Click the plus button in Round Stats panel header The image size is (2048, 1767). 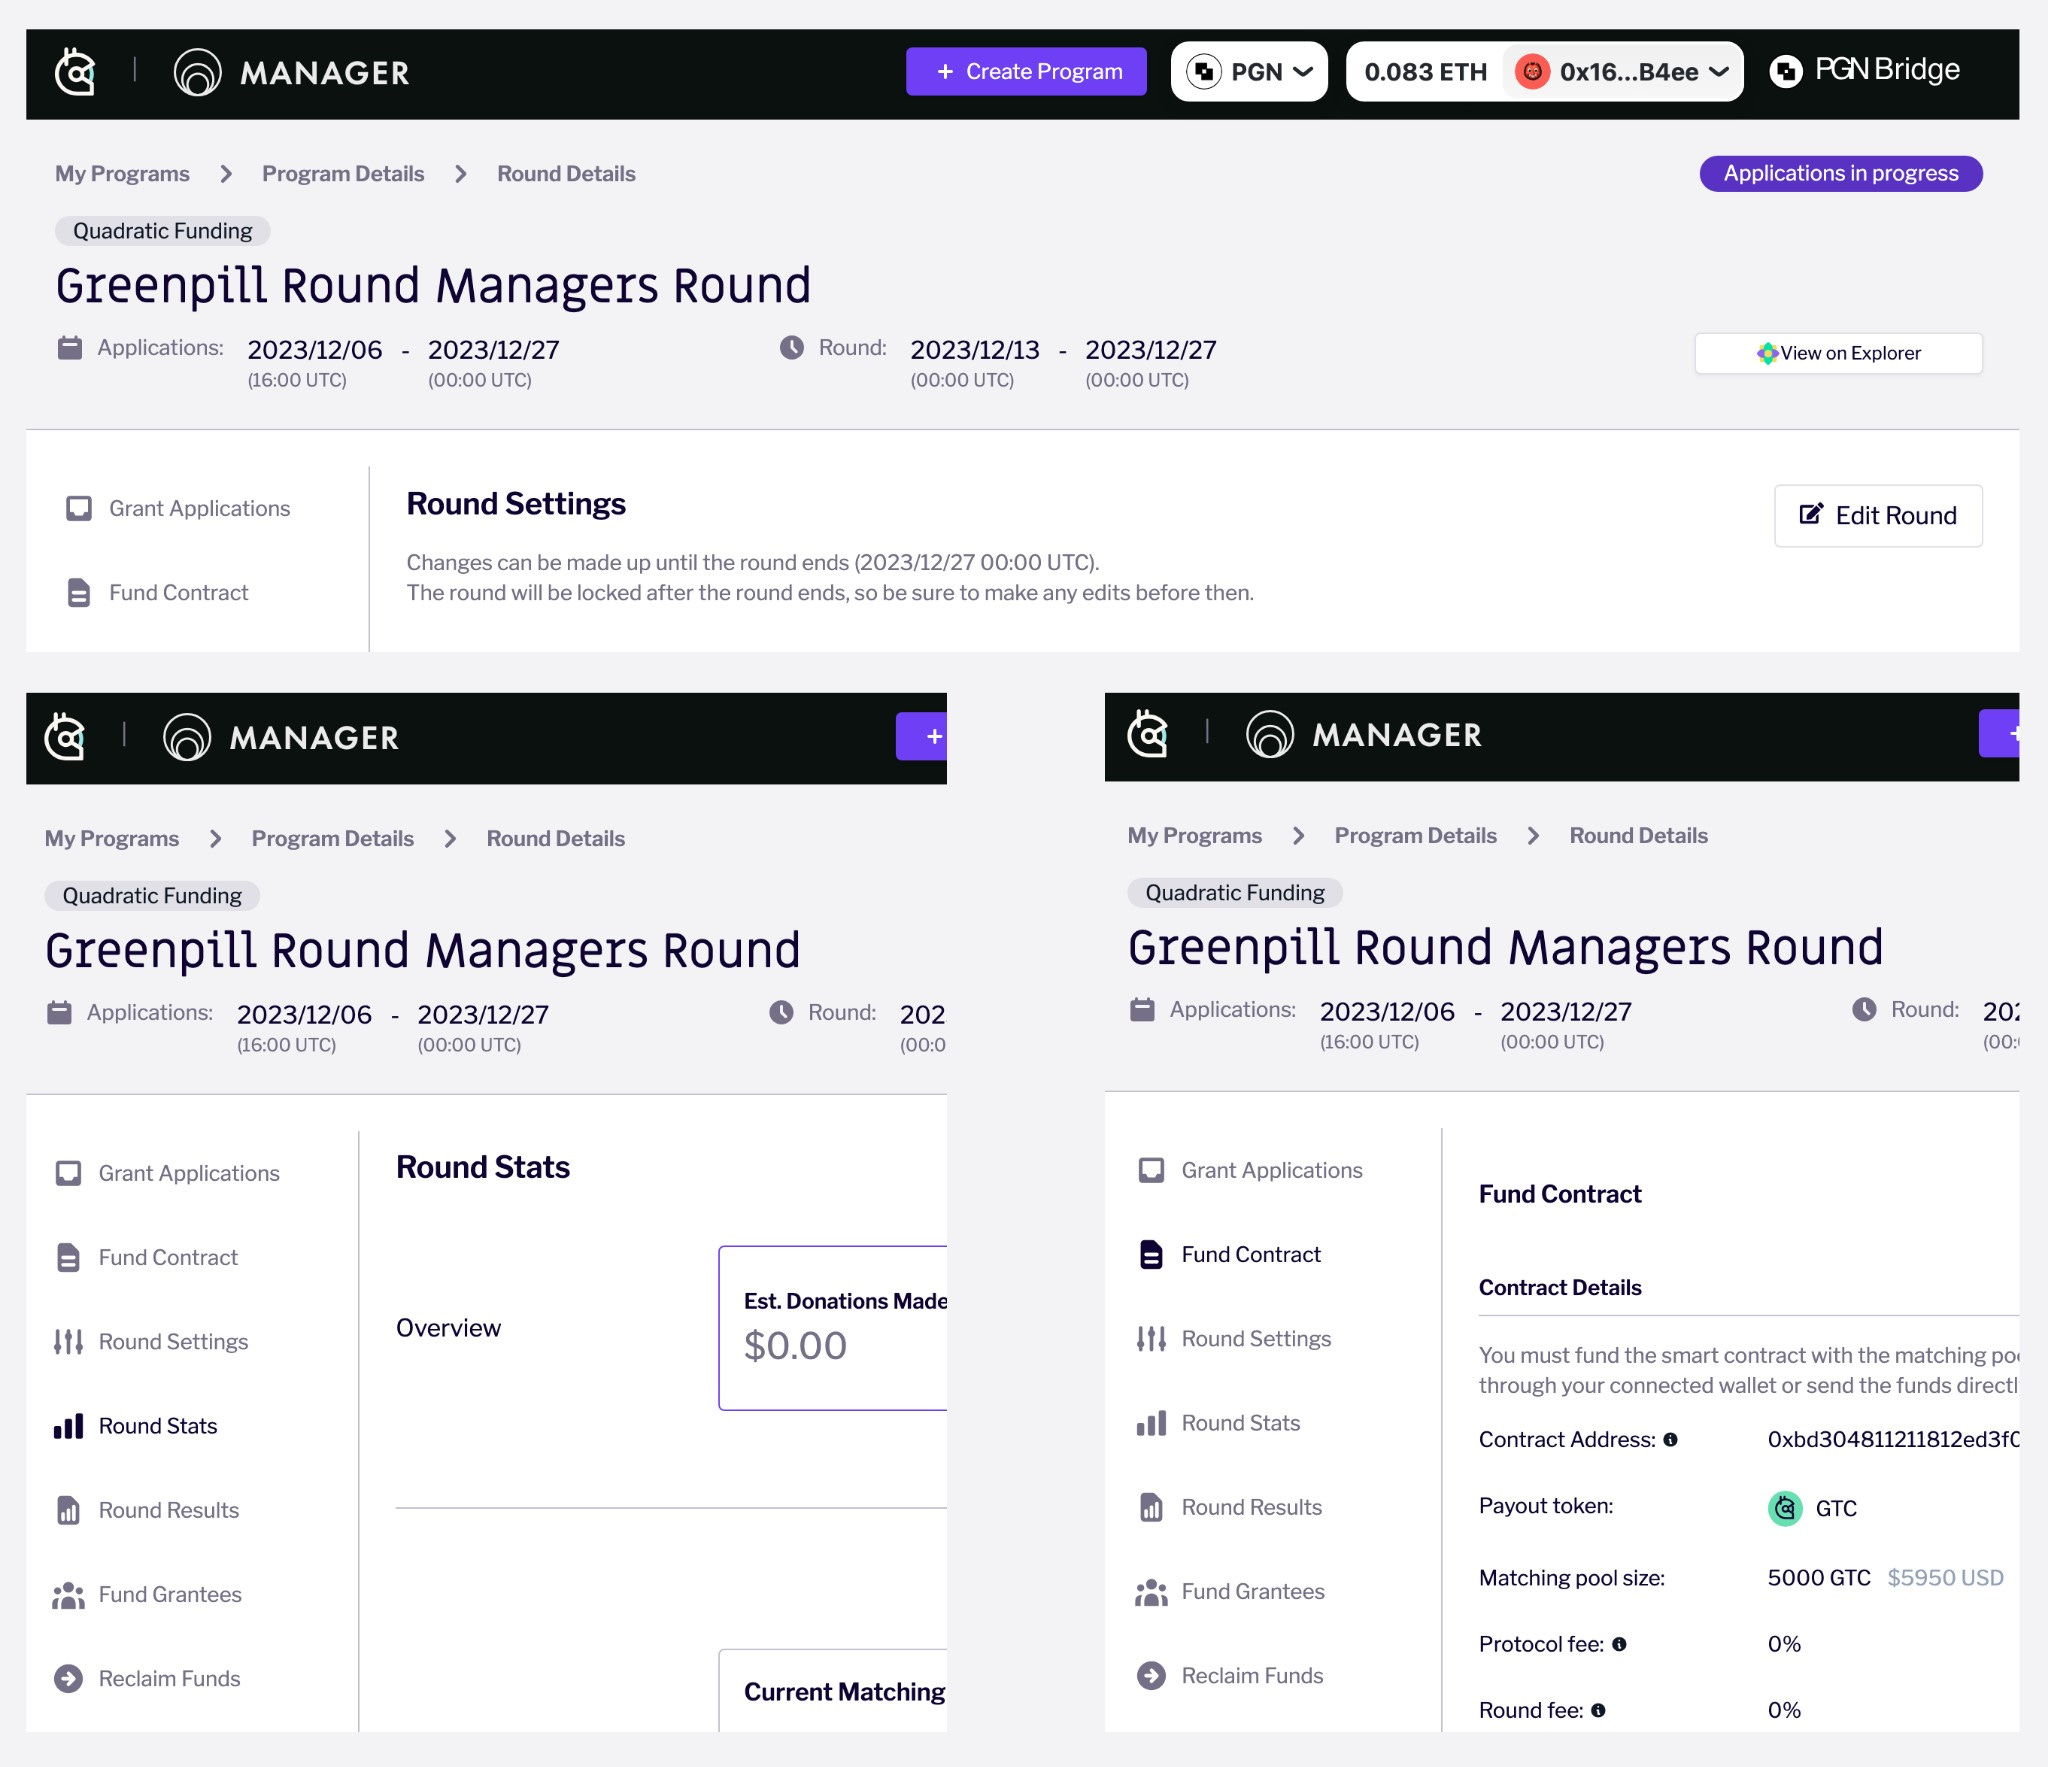[922, 736]
